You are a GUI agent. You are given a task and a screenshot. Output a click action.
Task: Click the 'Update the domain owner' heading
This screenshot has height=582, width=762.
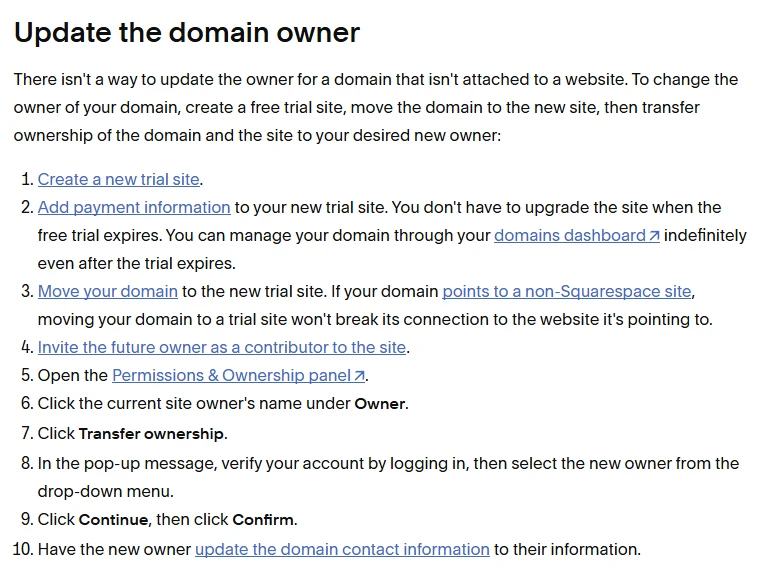click(x=187, y=33)
